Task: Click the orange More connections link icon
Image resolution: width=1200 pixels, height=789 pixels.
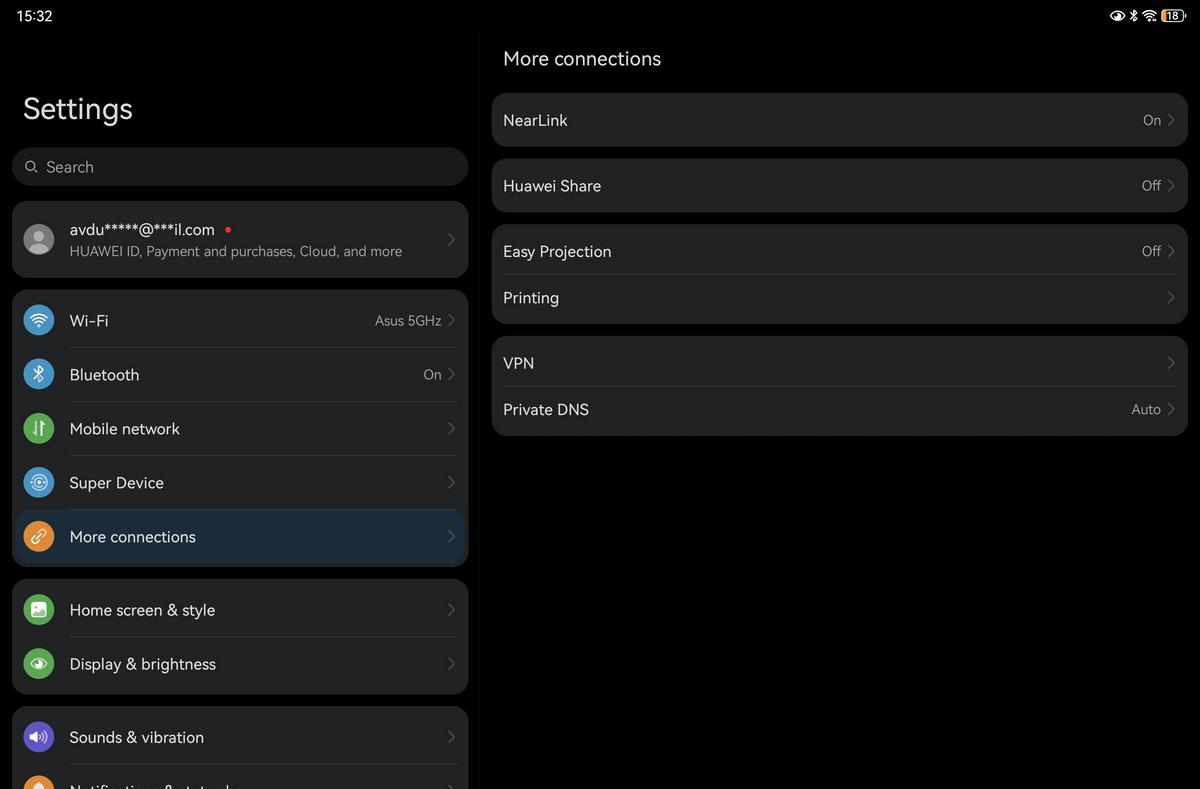Action: [39, 537]
